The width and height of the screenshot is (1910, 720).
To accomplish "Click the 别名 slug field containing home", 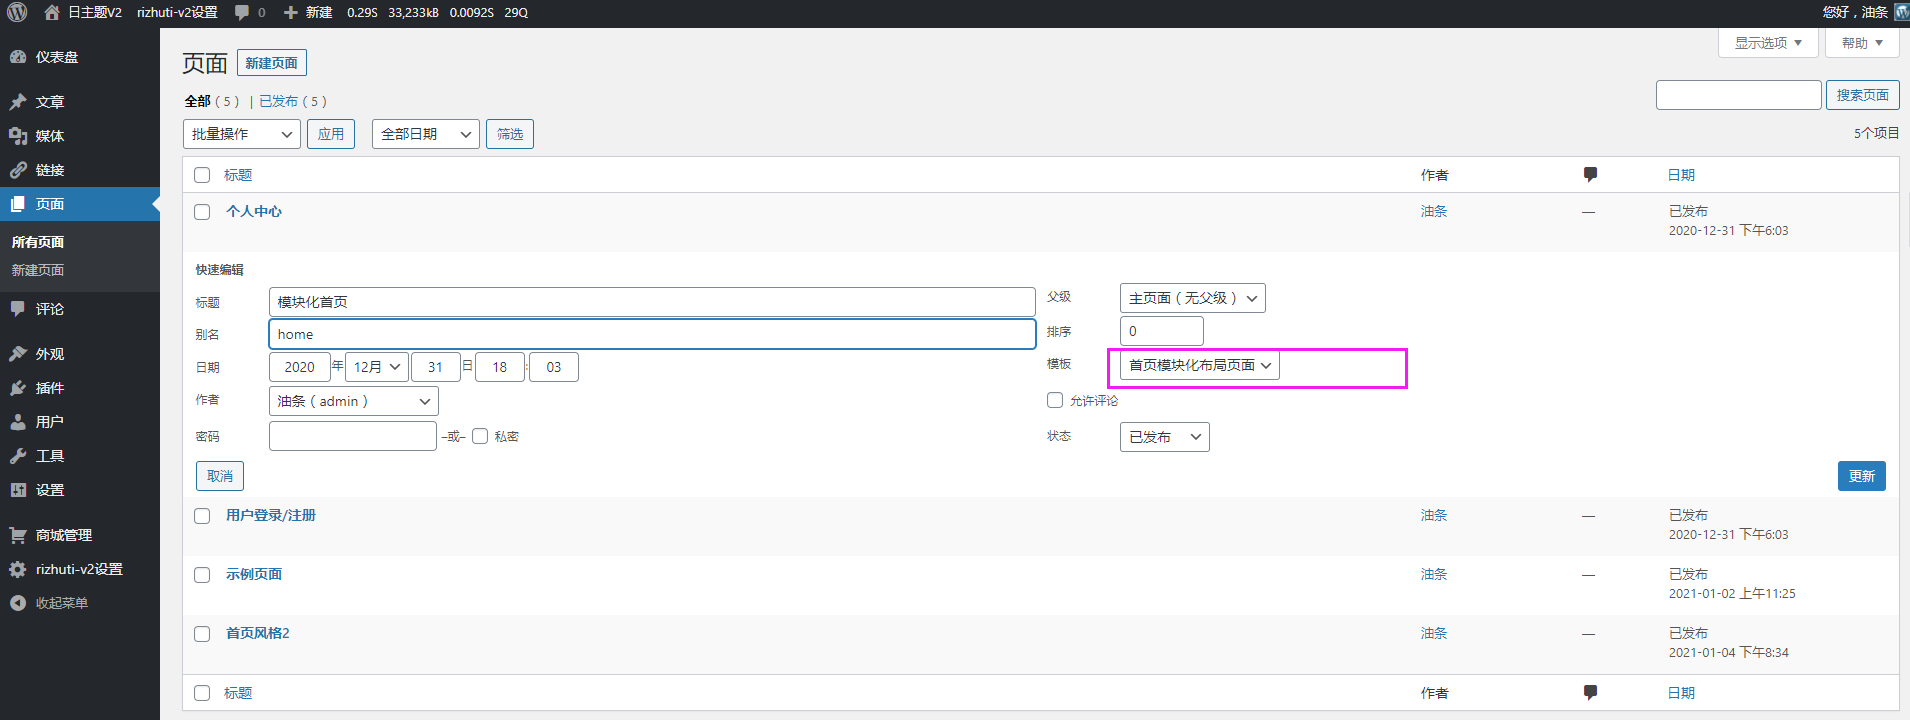I will tap(652, 334).
